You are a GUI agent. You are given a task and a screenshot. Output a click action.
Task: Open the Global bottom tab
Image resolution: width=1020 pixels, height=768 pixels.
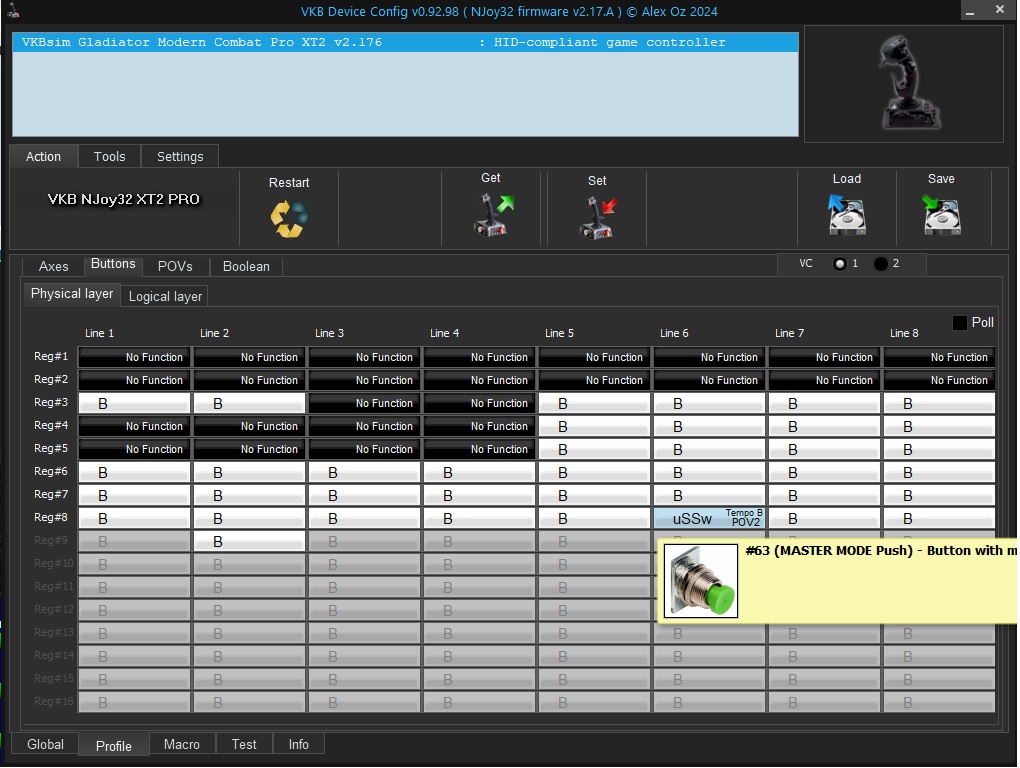pyautogui.click(x=46, y=745)
